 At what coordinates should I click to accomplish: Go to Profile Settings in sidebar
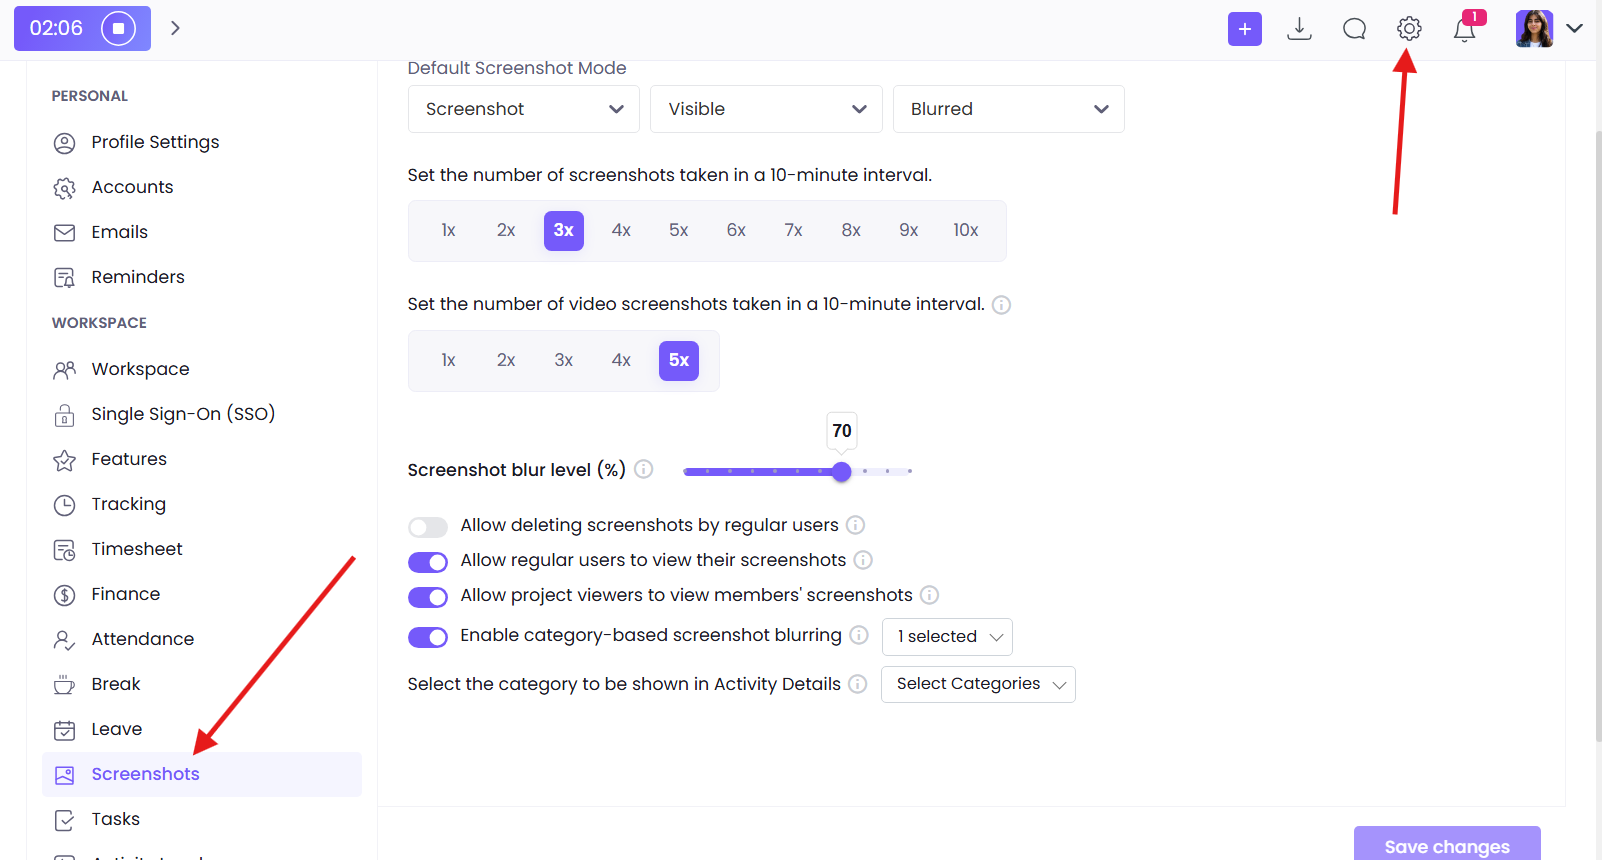point(155,142)
